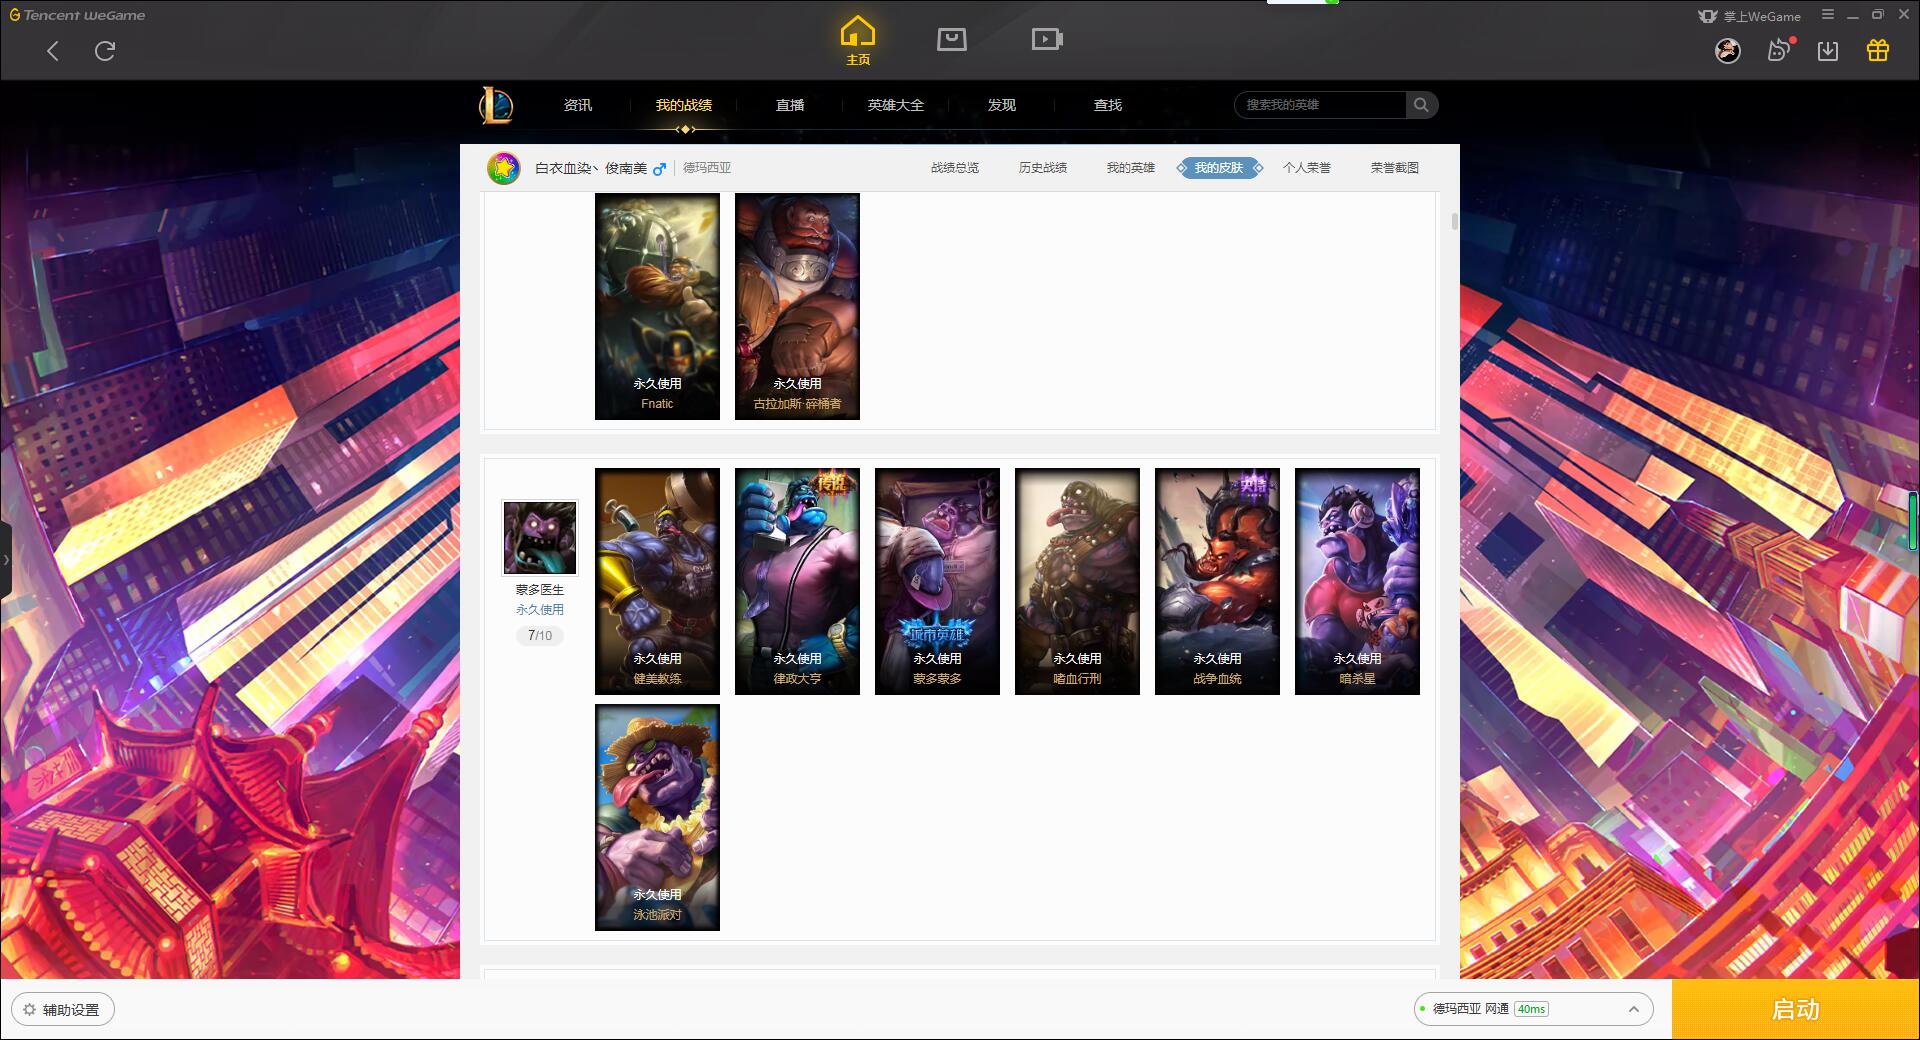Click the male gender icon
The height and width of the screenshot is (1040, 1920).
point(659,169)
